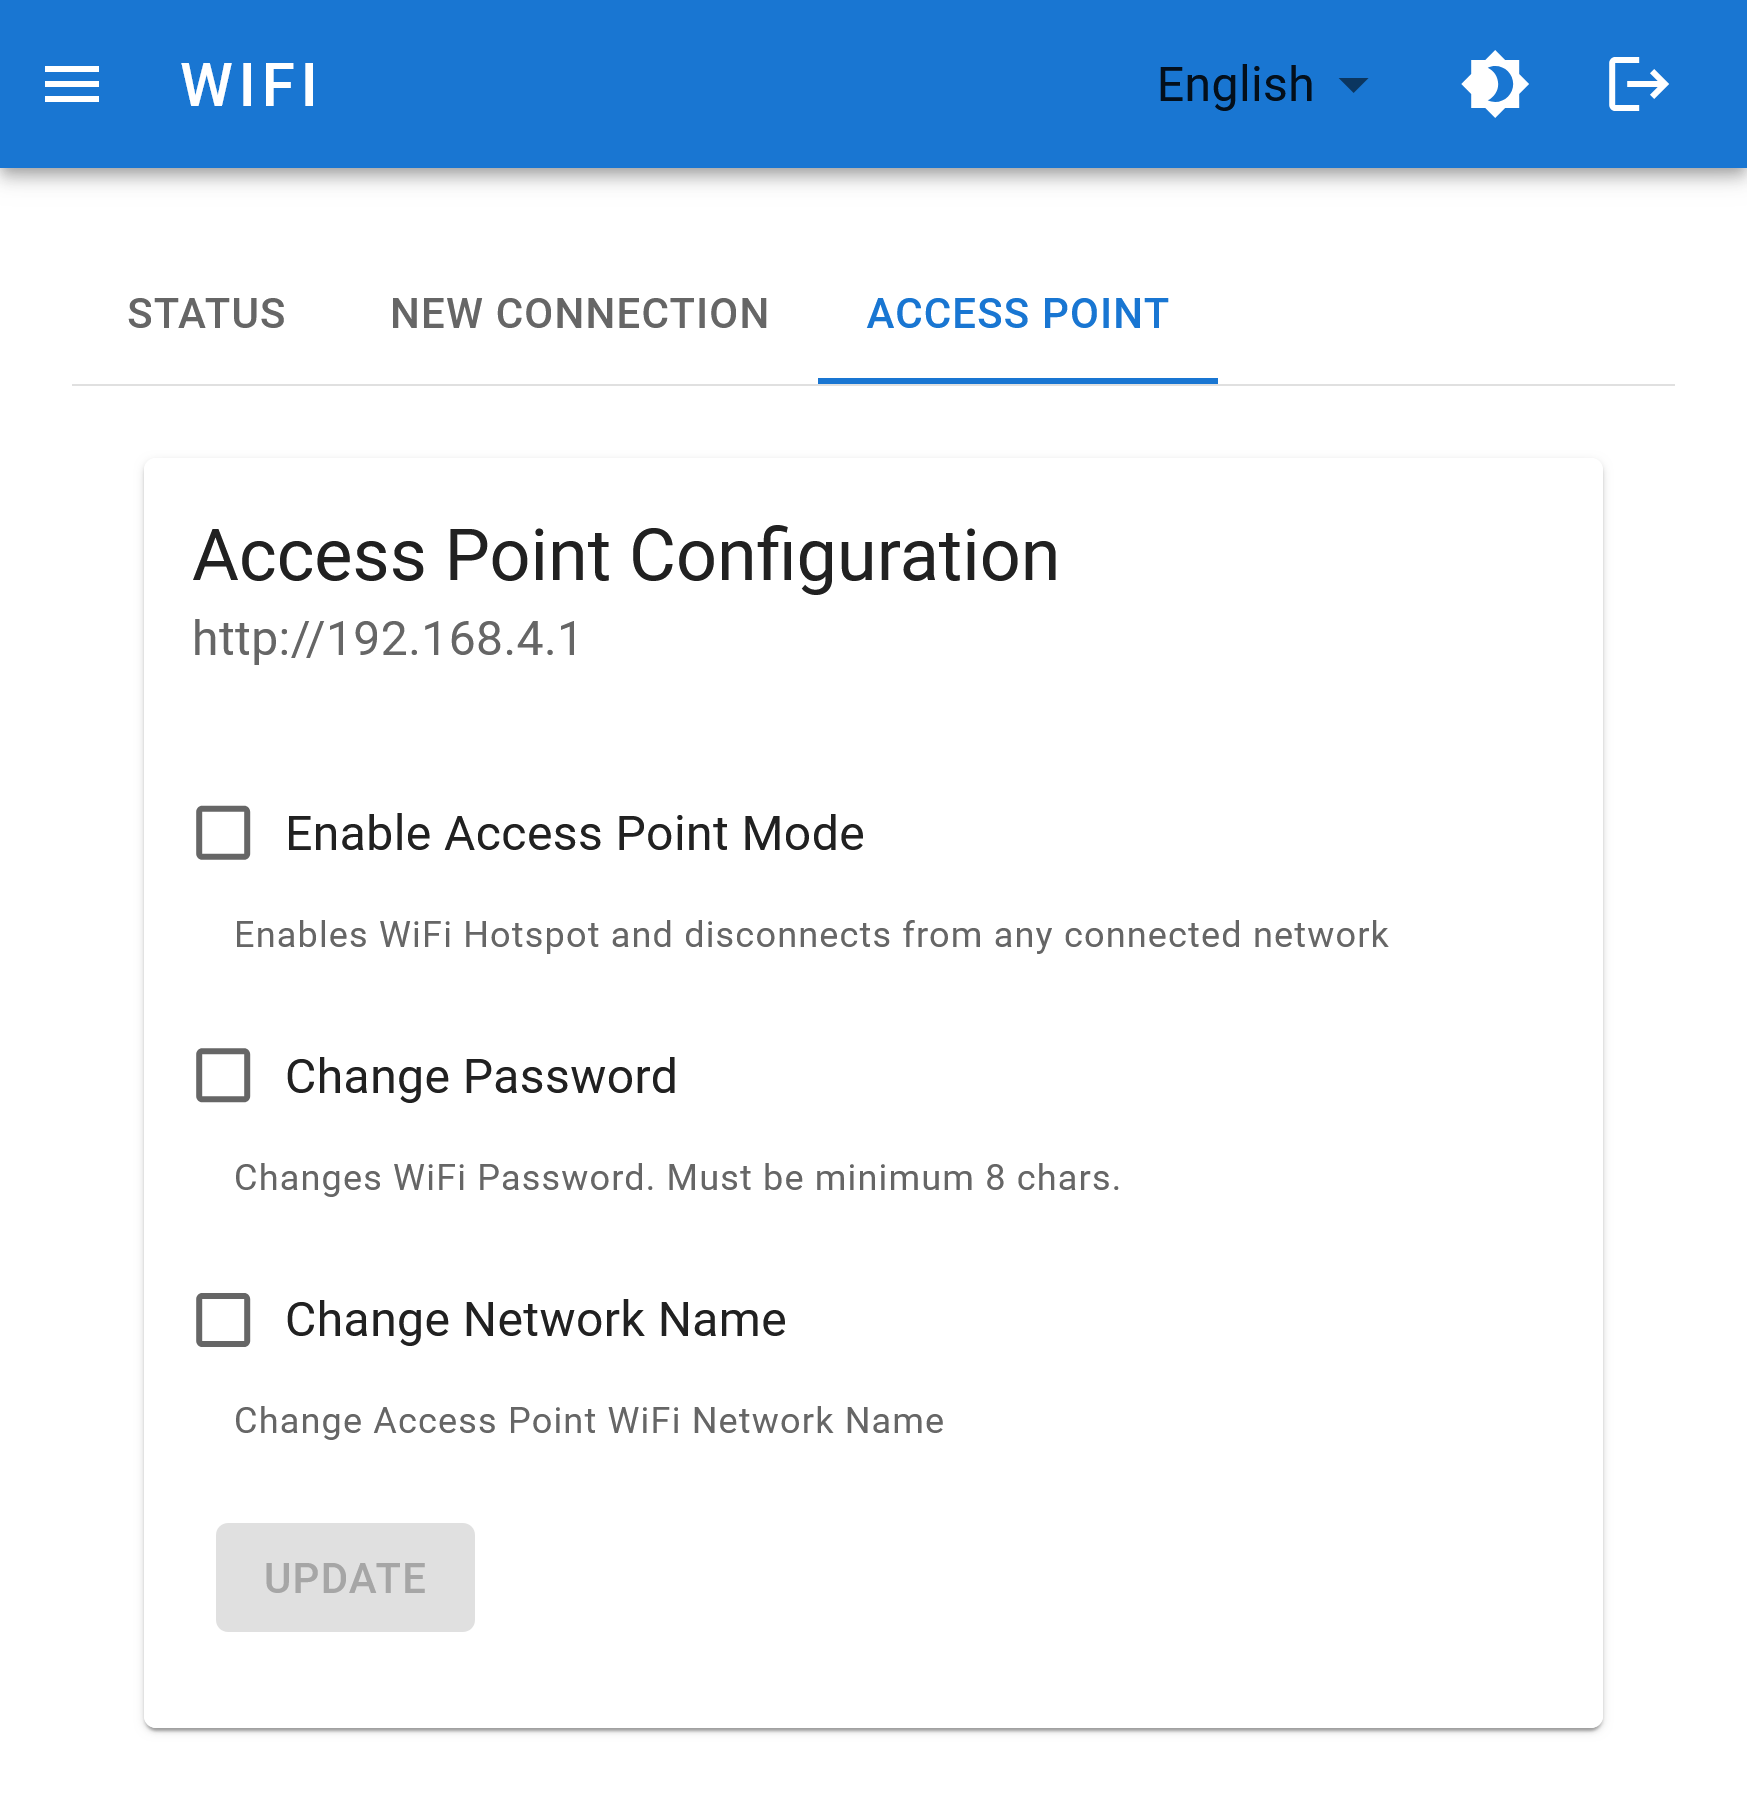This screenshot has height=1809, width=1749.
Task: Select the ACCESS POINT tab
Action: pos(1017,314)
